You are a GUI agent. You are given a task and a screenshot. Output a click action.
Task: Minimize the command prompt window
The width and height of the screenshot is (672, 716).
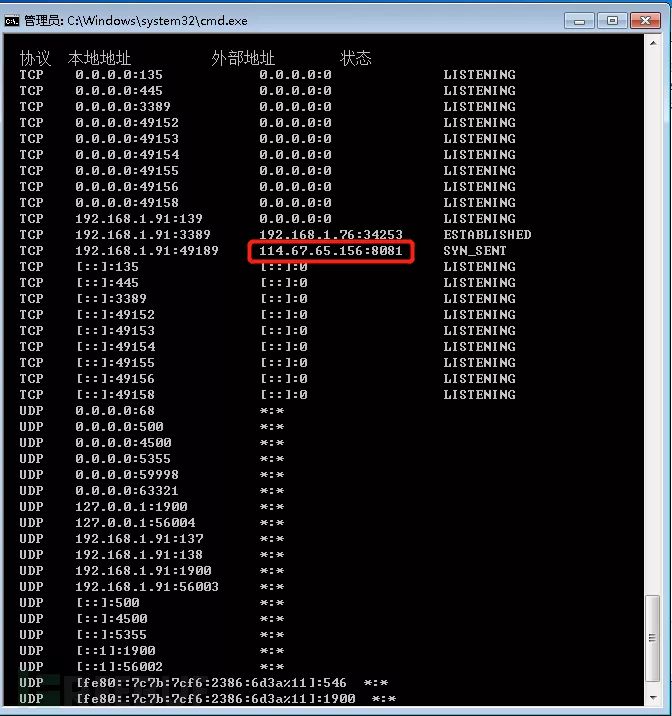click(x=579, y=21)
